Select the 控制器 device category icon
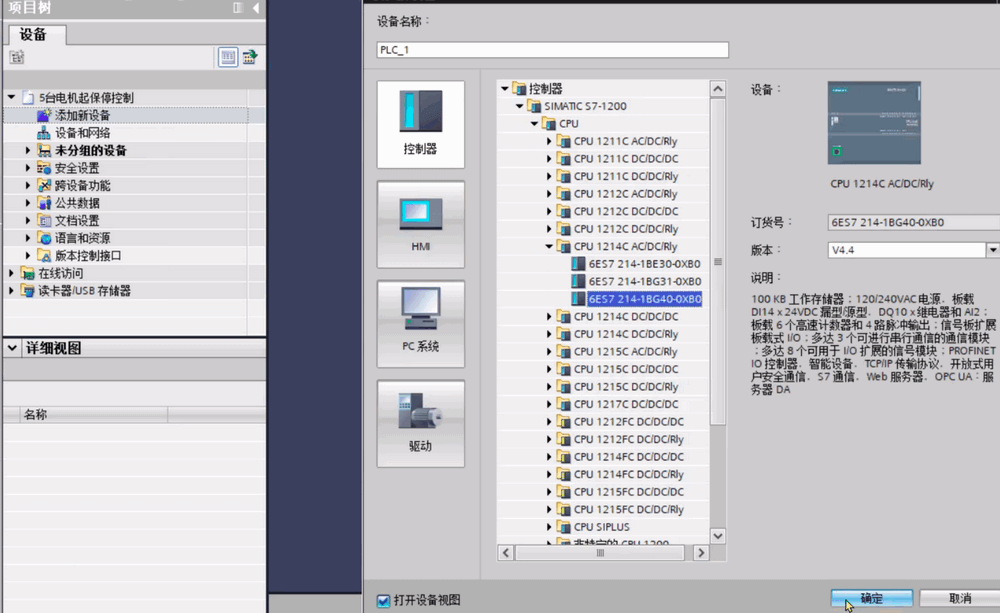 pos(420,124)
